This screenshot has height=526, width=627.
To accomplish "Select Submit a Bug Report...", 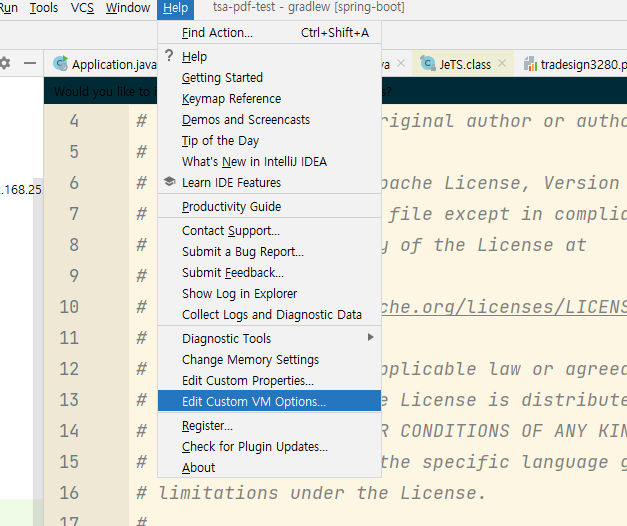I will (269, 252).
